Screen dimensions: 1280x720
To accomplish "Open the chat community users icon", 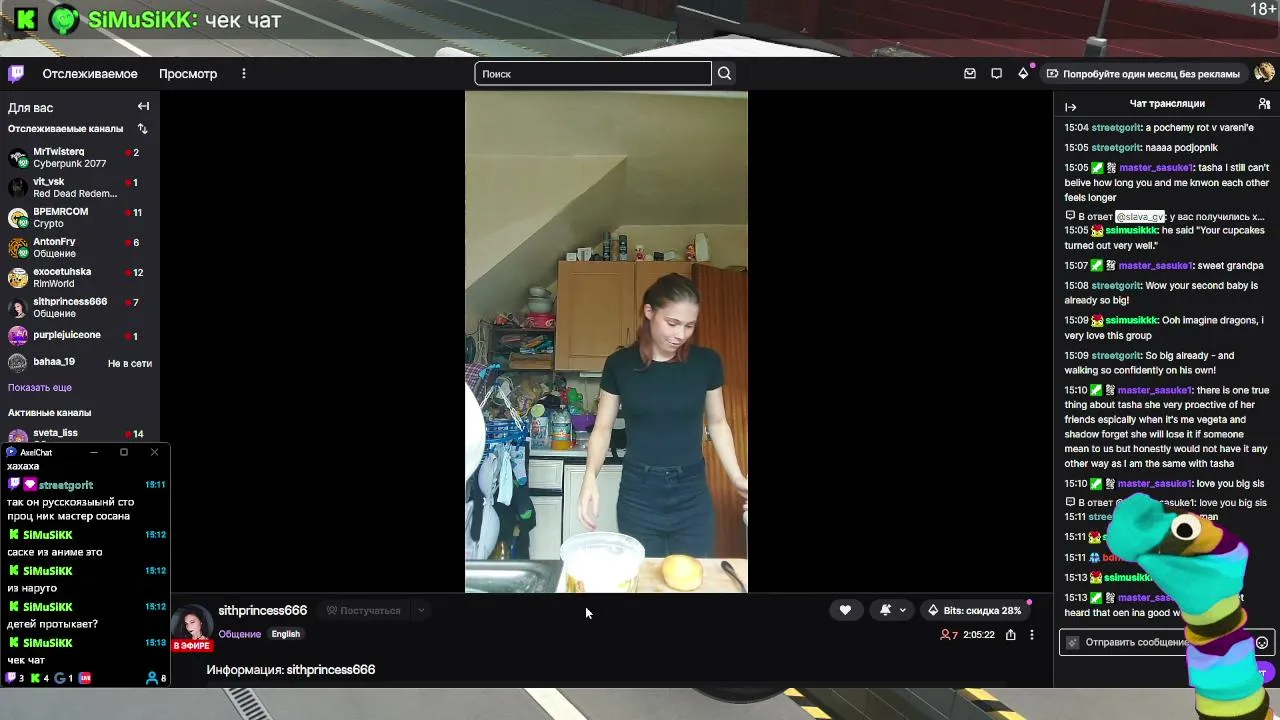I will point(1264,104).
